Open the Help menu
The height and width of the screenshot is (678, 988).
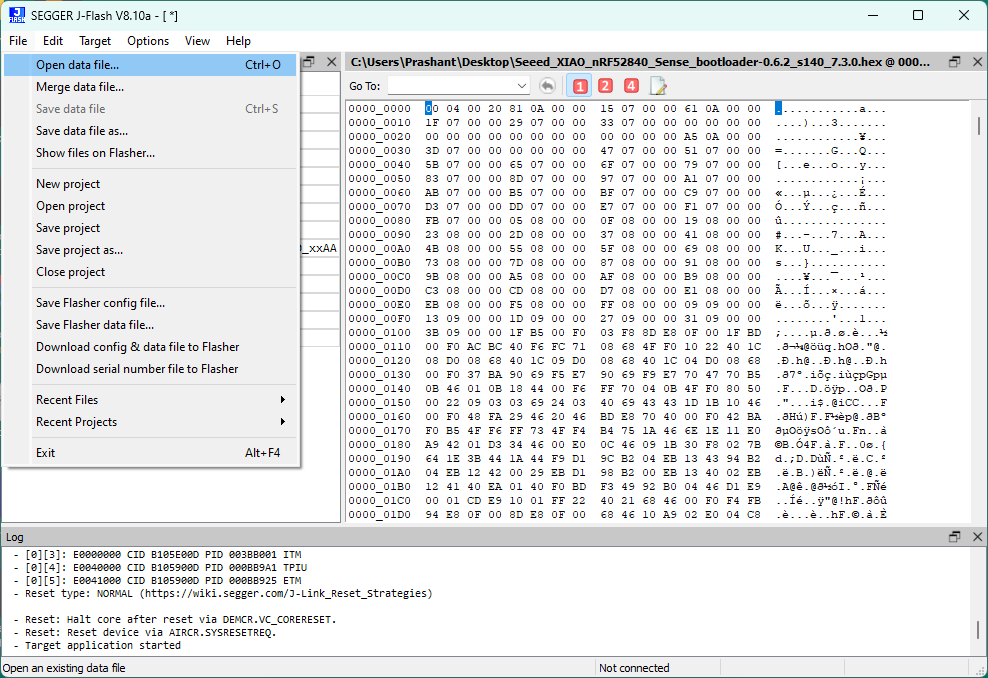[238, 41]
